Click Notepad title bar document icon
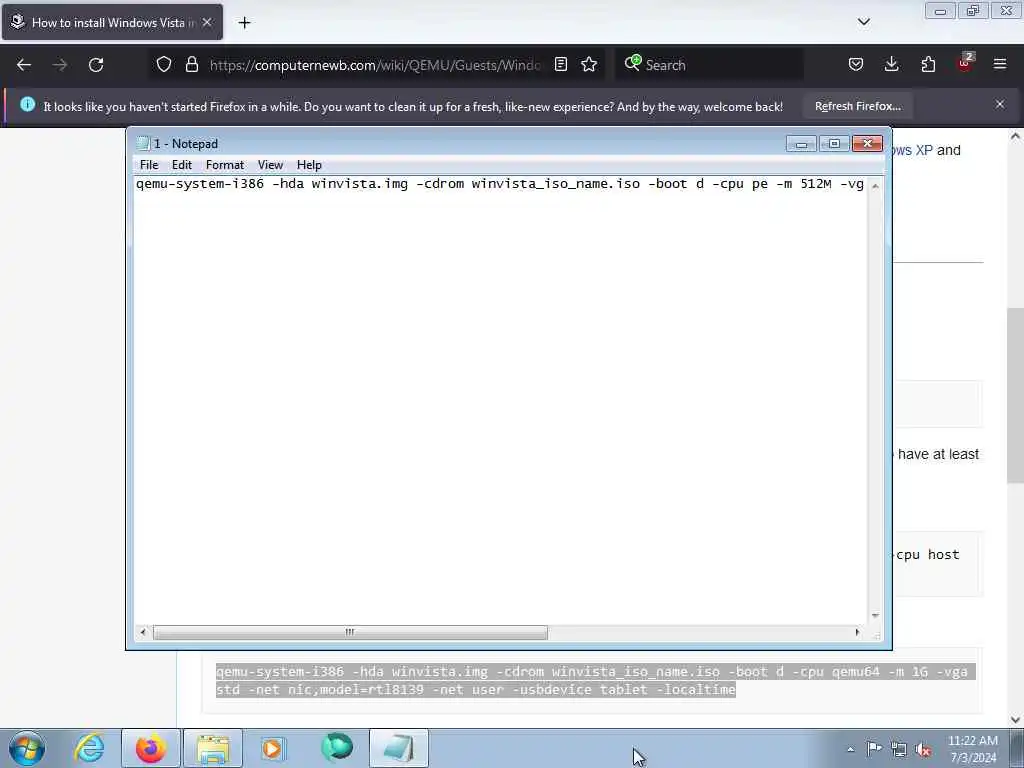The image size is (1024, 768). [143, 144]
